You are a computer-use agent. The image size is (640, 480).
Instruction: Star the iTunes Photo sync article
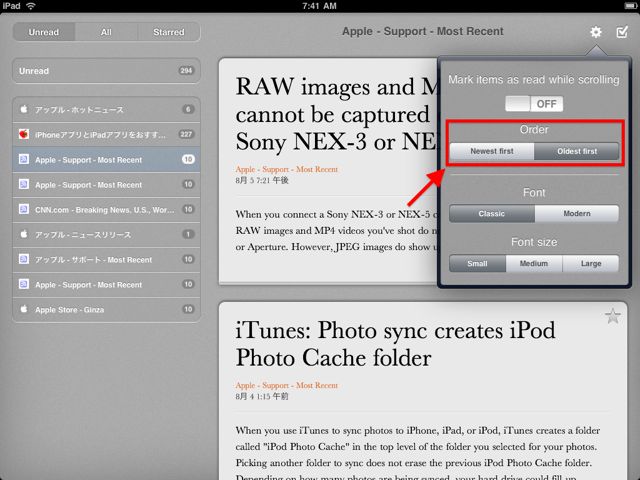point(613,316)
